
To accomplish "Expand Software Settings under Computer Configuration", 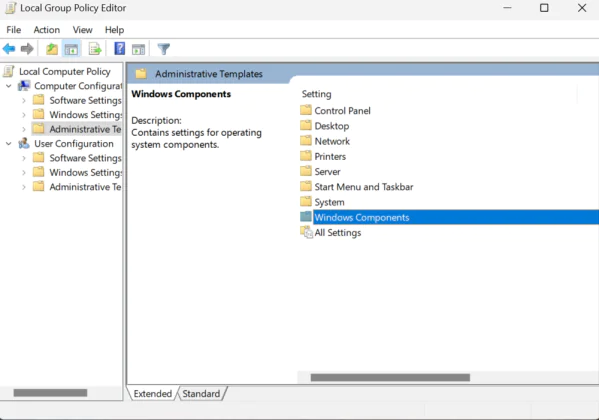I will click(x=24, y=101).
